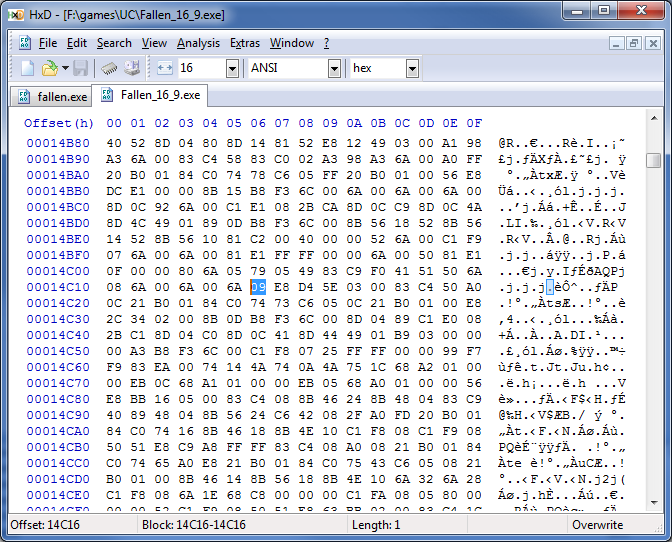This screenshot has width=672, height=542.
Task: Click the 0F column header
Action: (x=474, y=123)
